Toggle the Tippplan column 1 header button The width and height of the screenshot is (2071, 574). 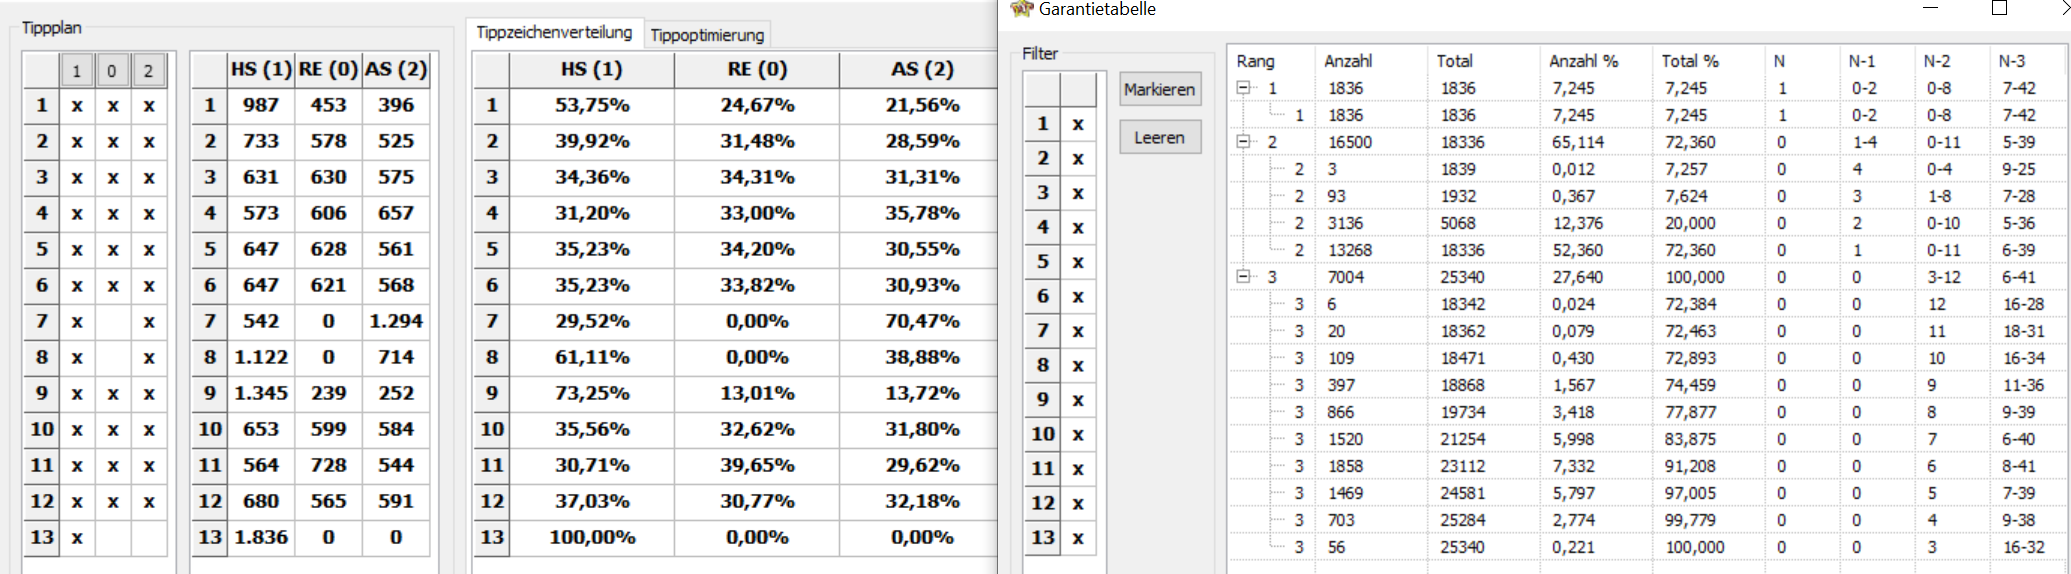pos(77,71)
